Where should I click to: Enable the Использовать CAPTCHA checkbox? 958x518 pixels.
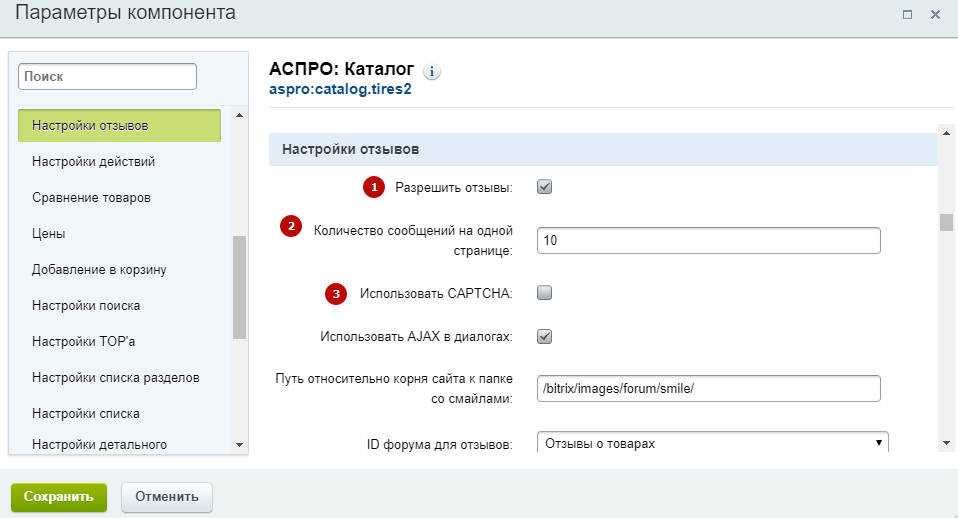click(x=544, y=293)
